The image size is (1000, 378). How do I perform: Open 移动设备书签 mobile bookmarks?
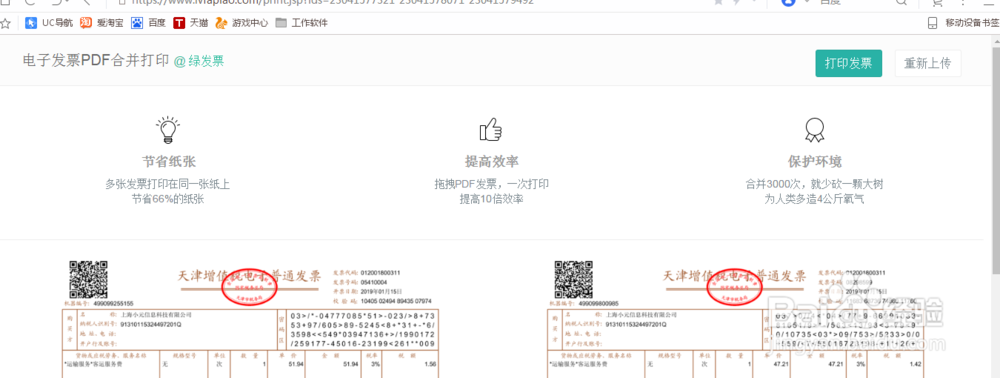pyautogui.click(x=963, y=23)
